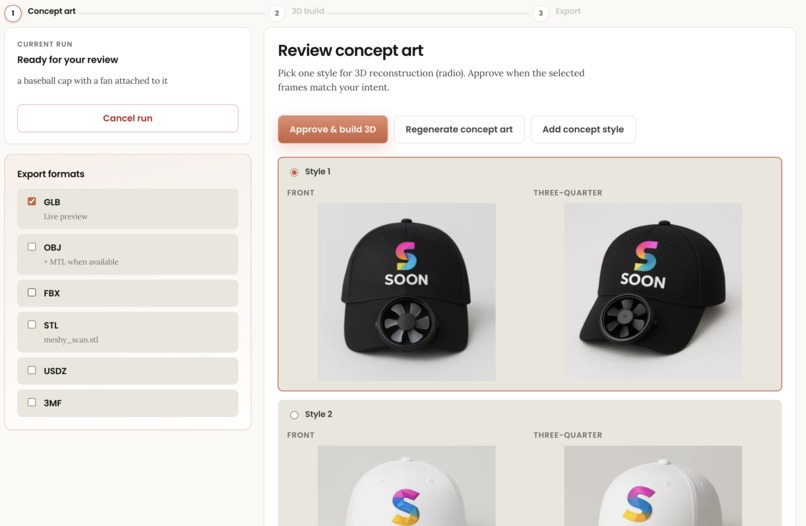This screenshot has height=526, width=806.
Task: Go to step 1 Concept art
Action: tap(40, 12)
